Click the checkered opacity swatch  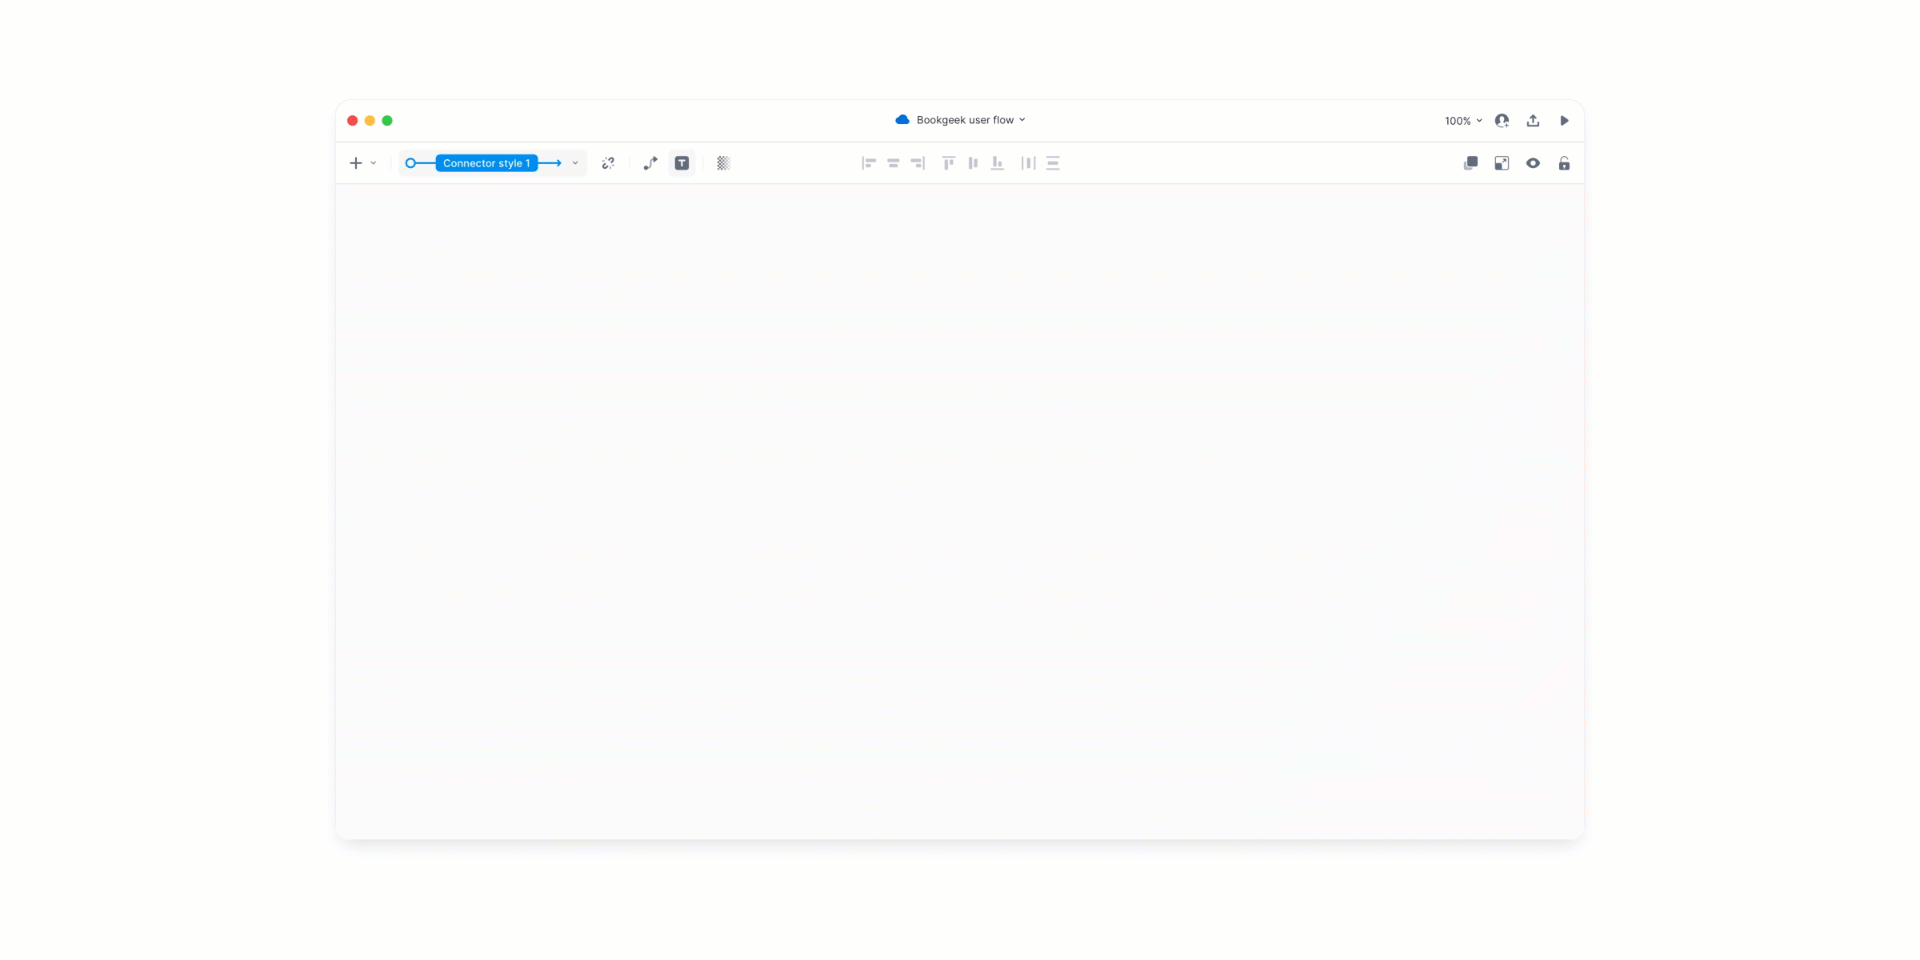tap(723, 163)
